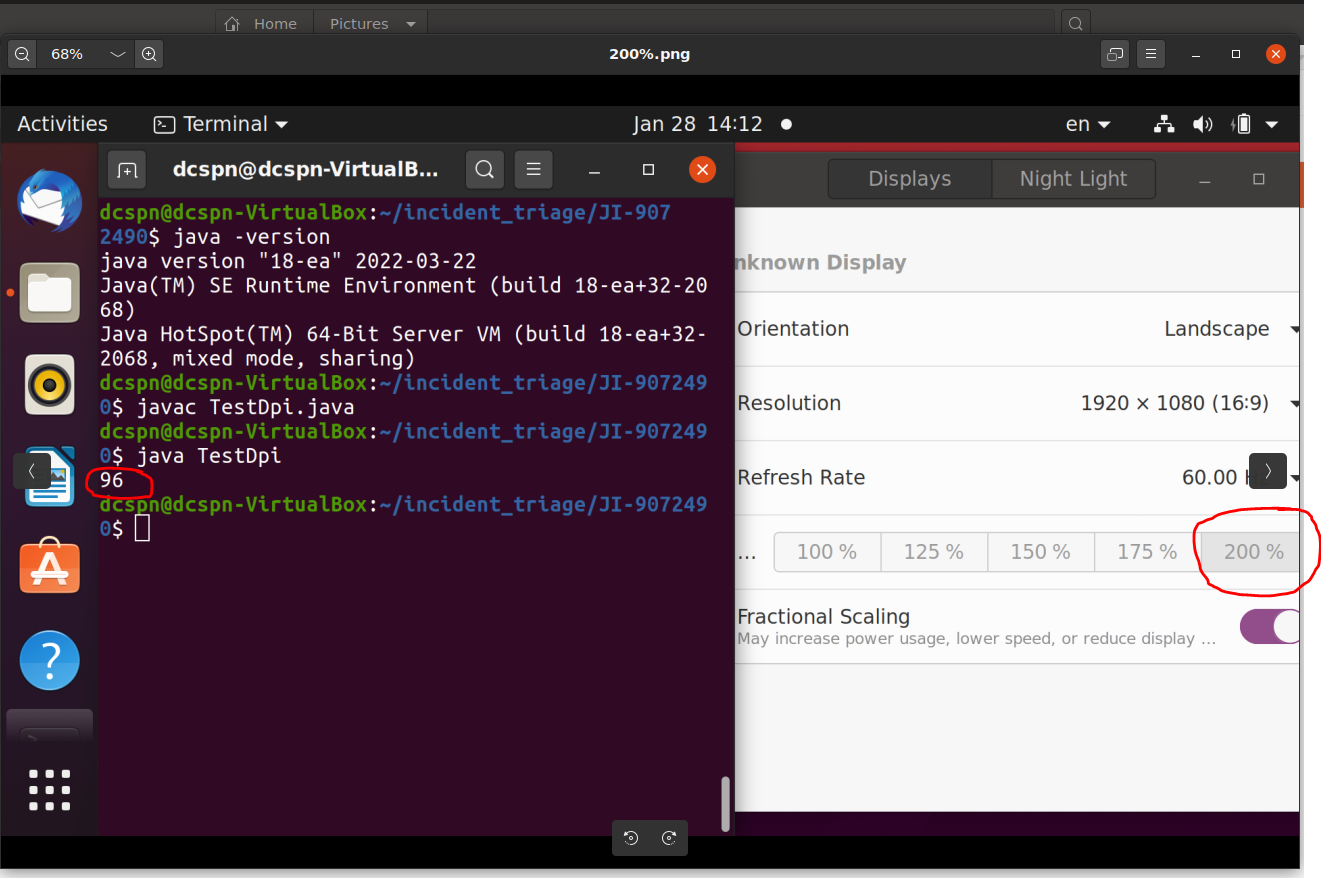Click the file manager search icon

click(x=1075, y=23)
